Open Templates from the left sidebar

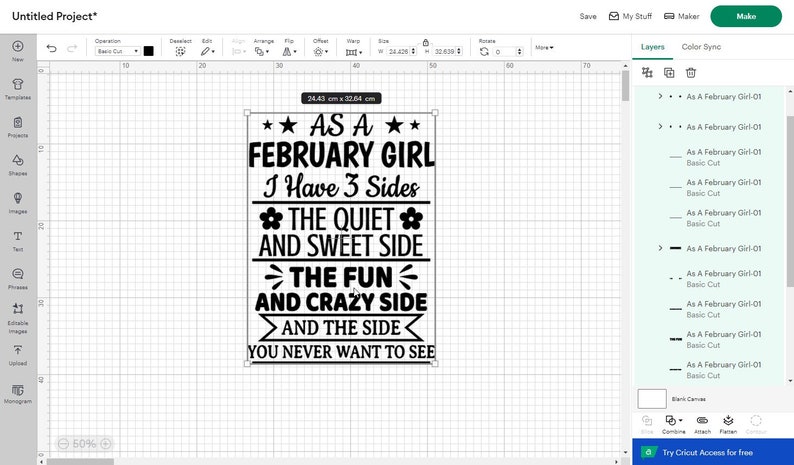(x=18, y=89)
